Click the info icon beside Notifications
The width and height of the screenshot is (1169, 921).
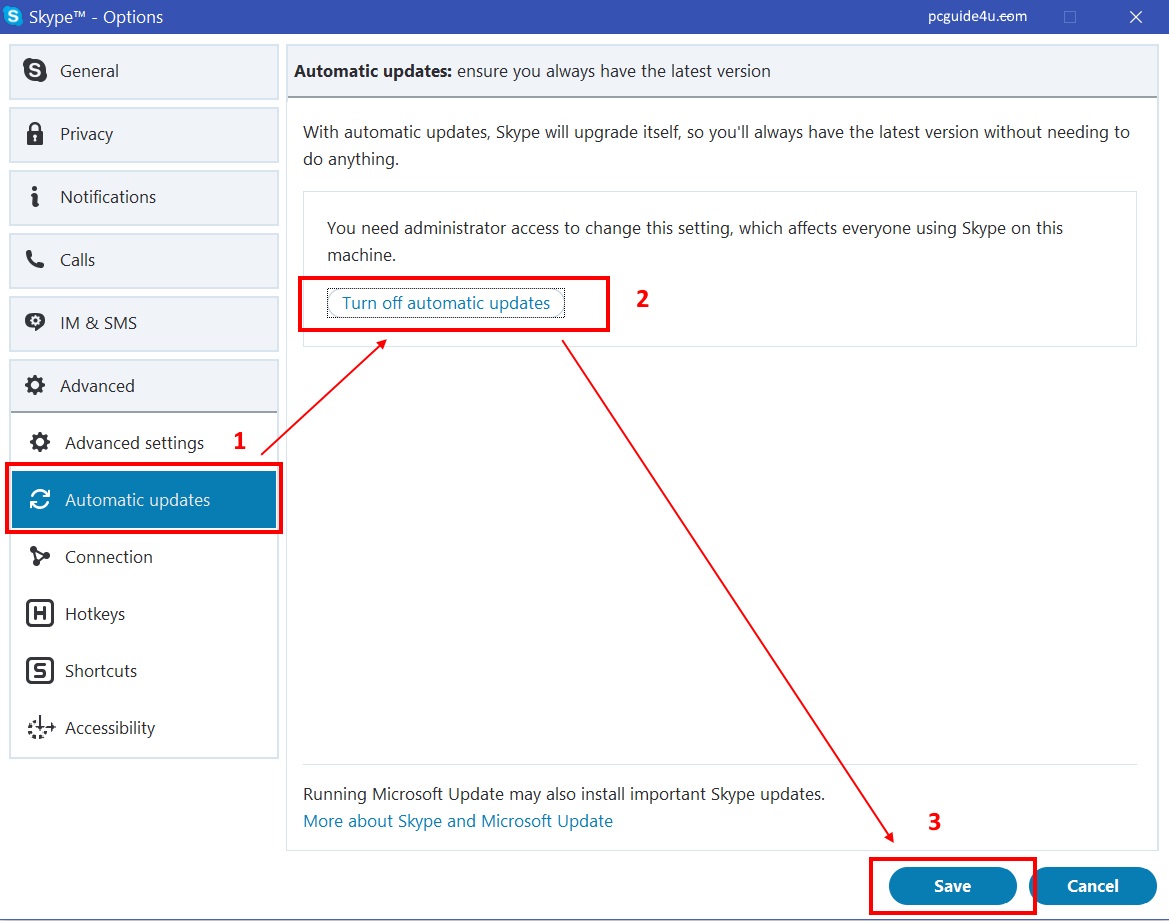35,197
